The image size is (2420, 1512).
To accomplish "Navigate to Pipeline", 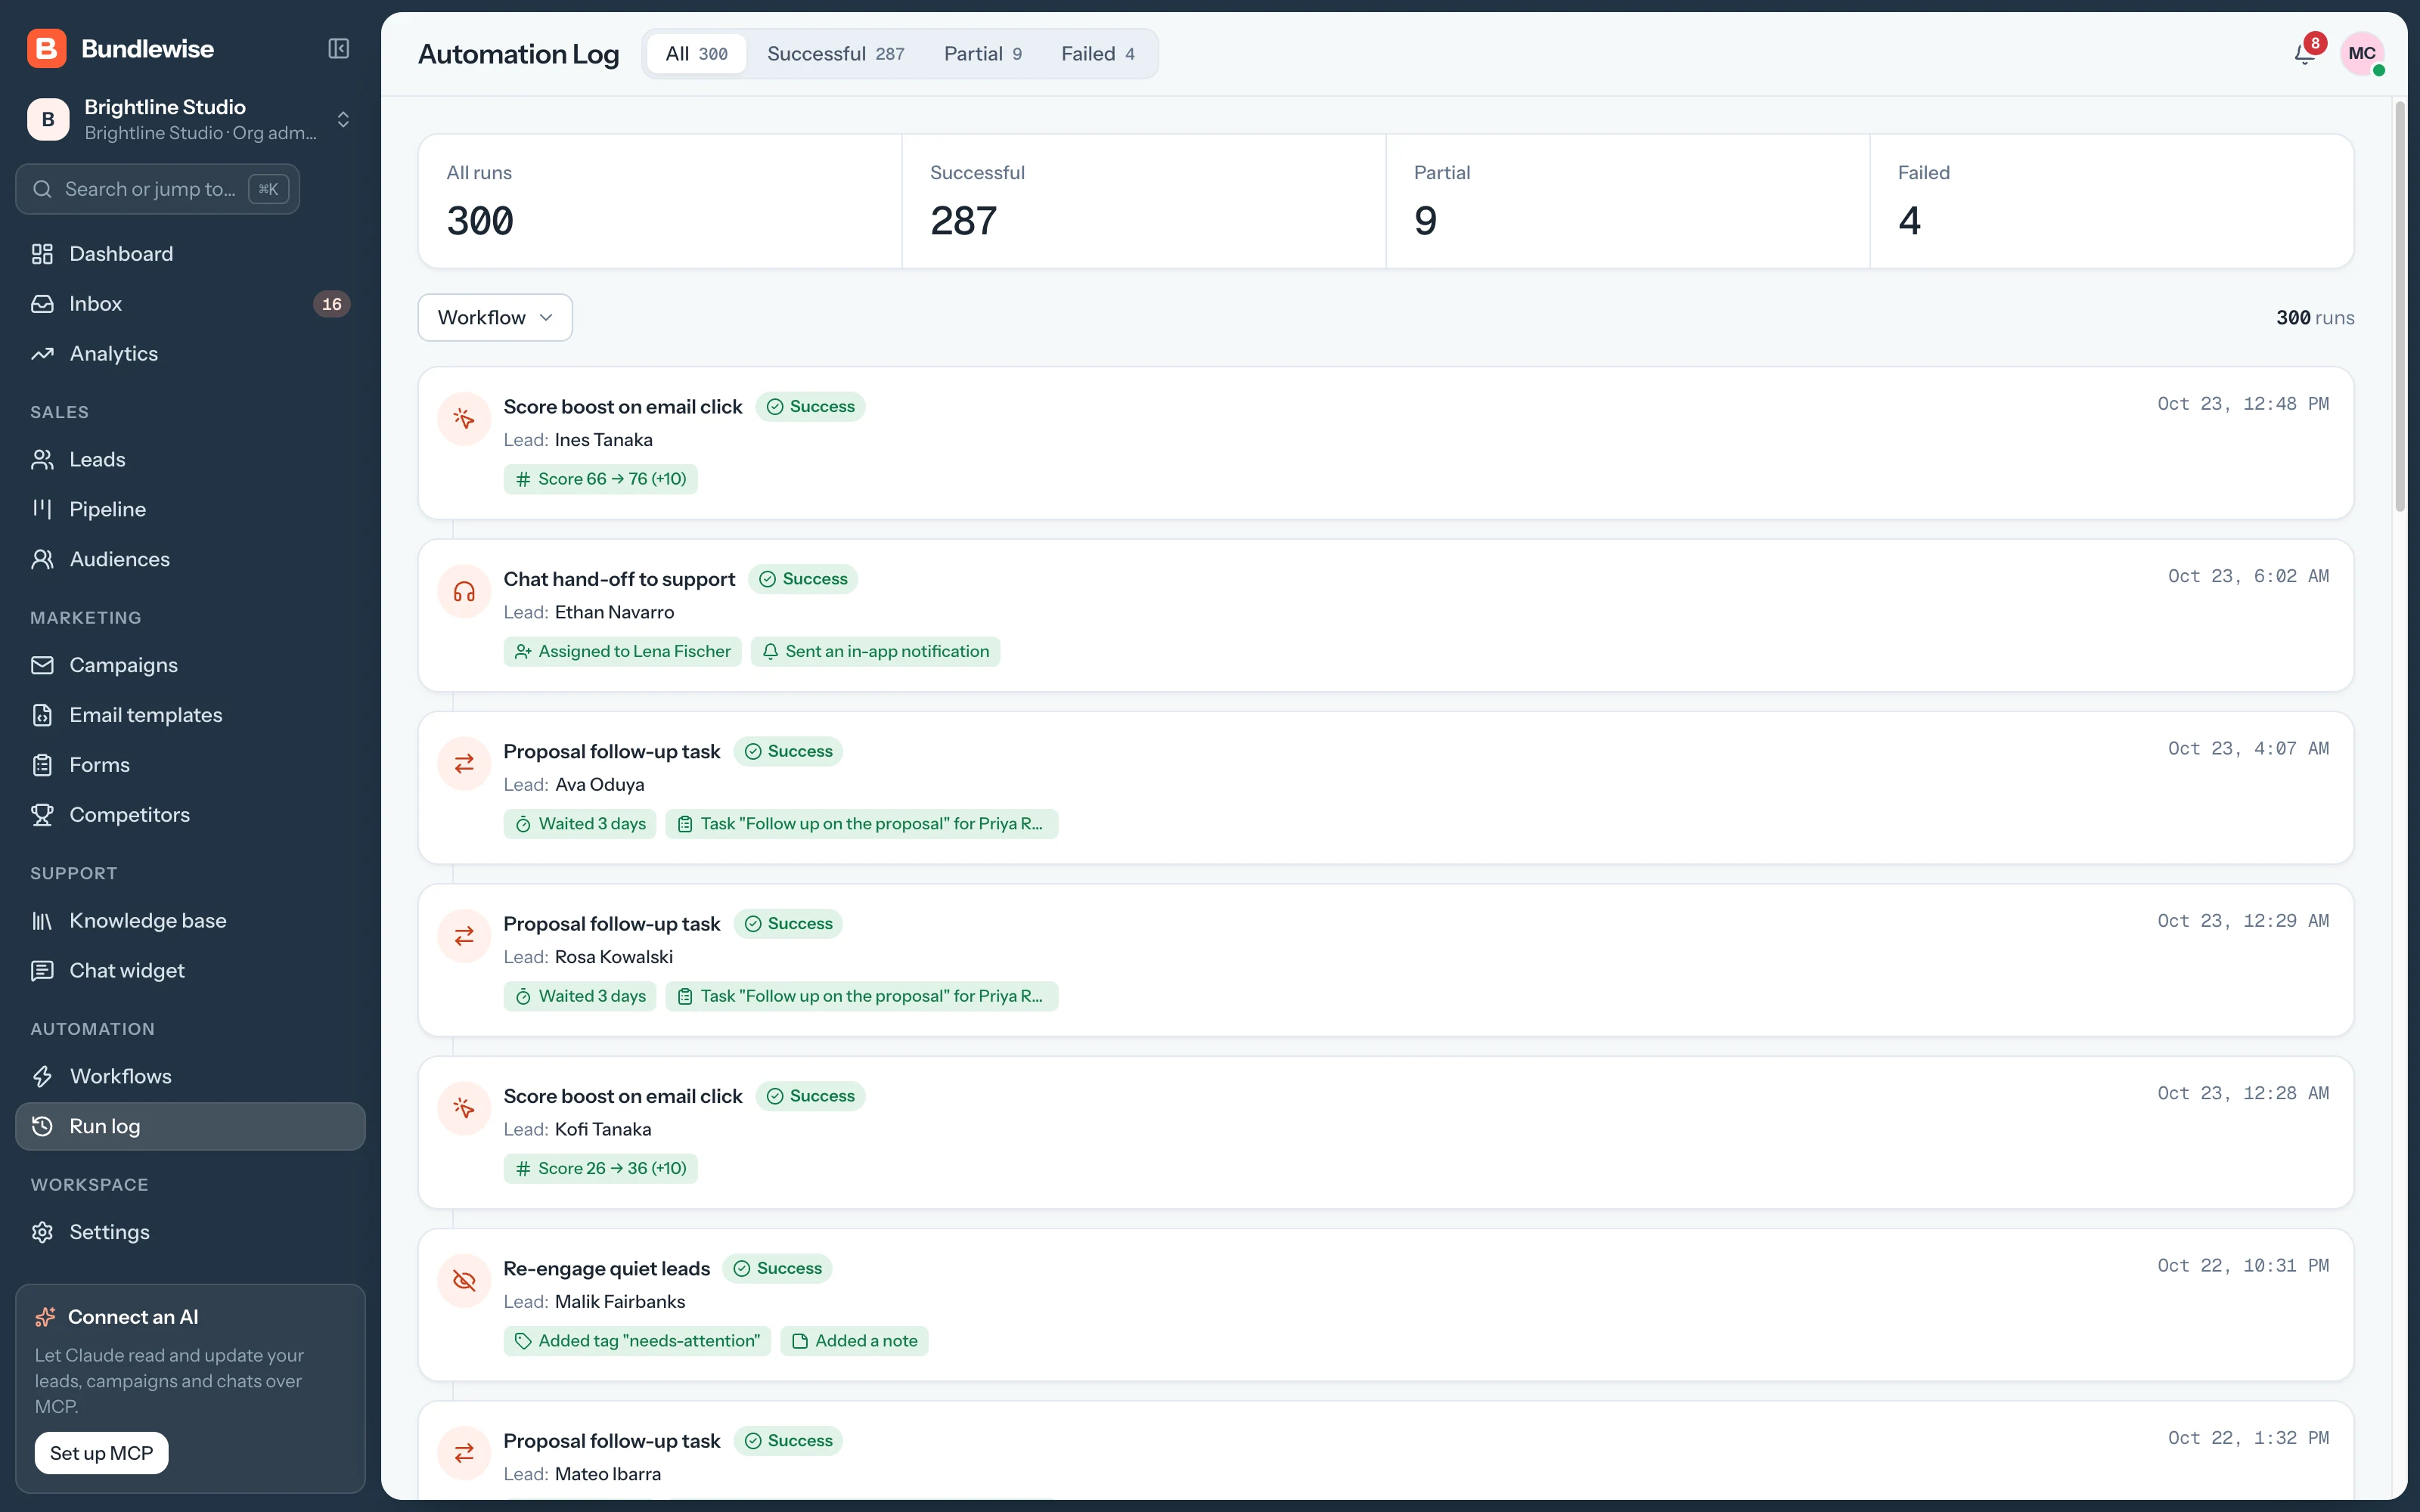I will point(190,509).
